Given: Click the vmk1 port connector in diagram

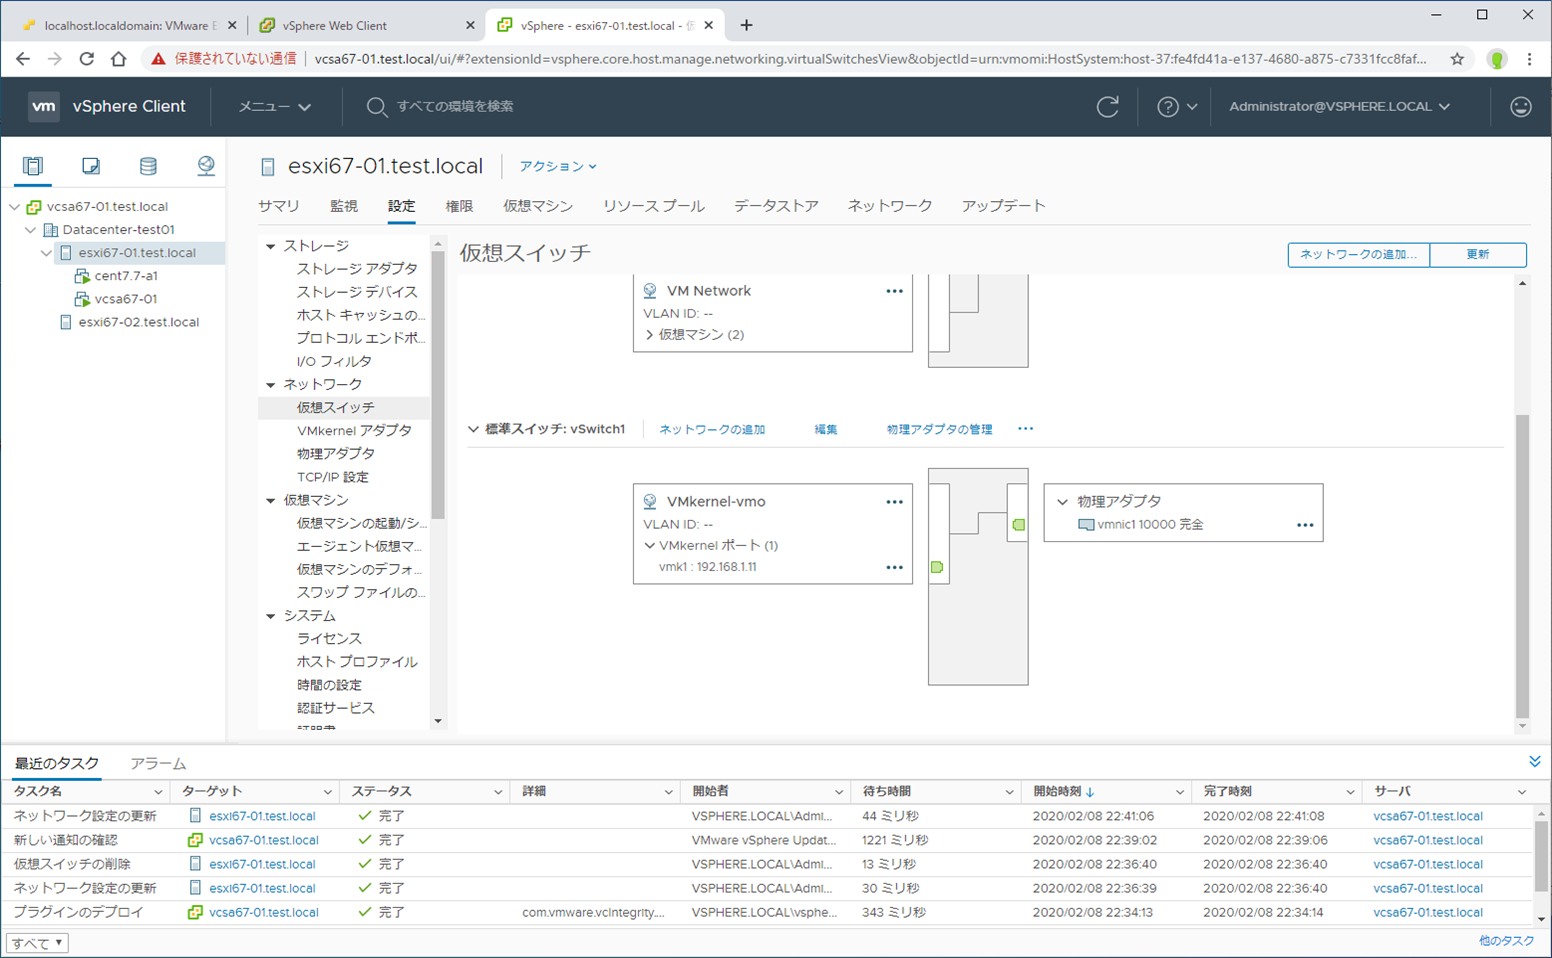Looking at the screenshot, I should (x=937, y=567).
